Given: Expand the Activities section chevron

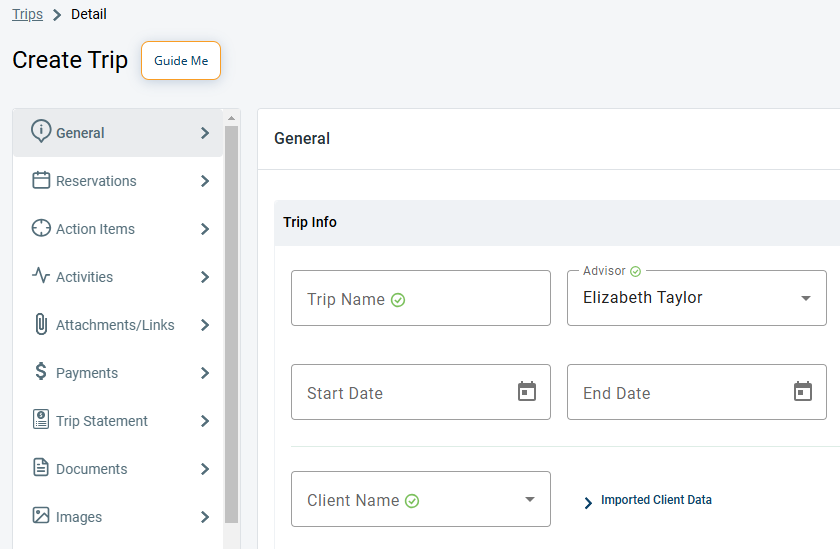Looking at the screenshot, I should pos(205,277).
